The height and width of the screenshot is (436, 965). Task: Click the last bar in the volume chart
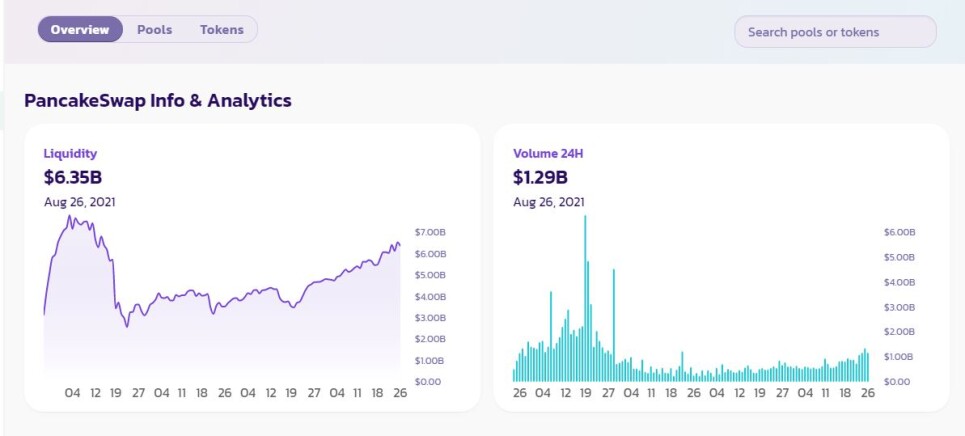868,367
